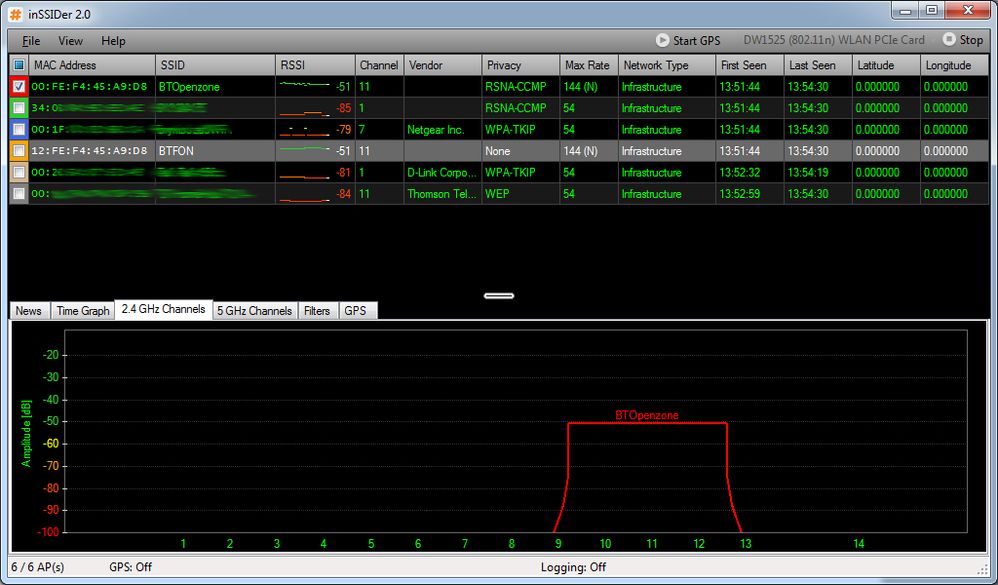Click the Stop button label

(x=971, y=39)
